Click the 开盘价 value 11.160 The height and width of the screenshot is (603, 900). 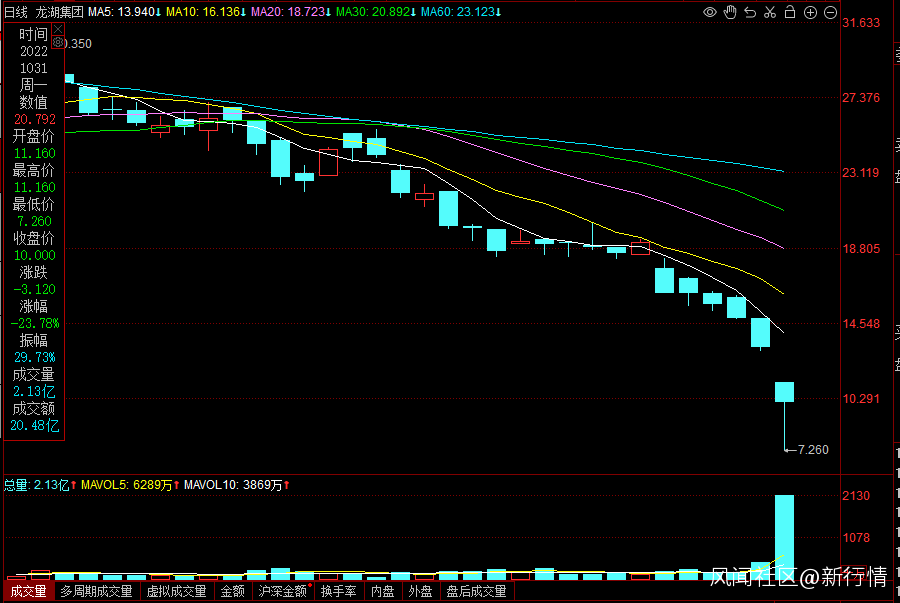(x=34, y=153)
